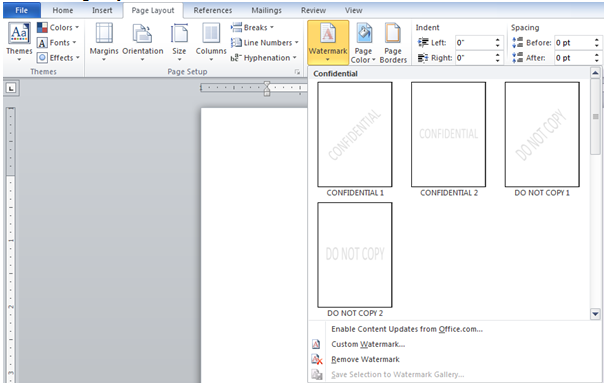
Task: Open Line Numbers dropdown
Action: (x=265, y=42)
